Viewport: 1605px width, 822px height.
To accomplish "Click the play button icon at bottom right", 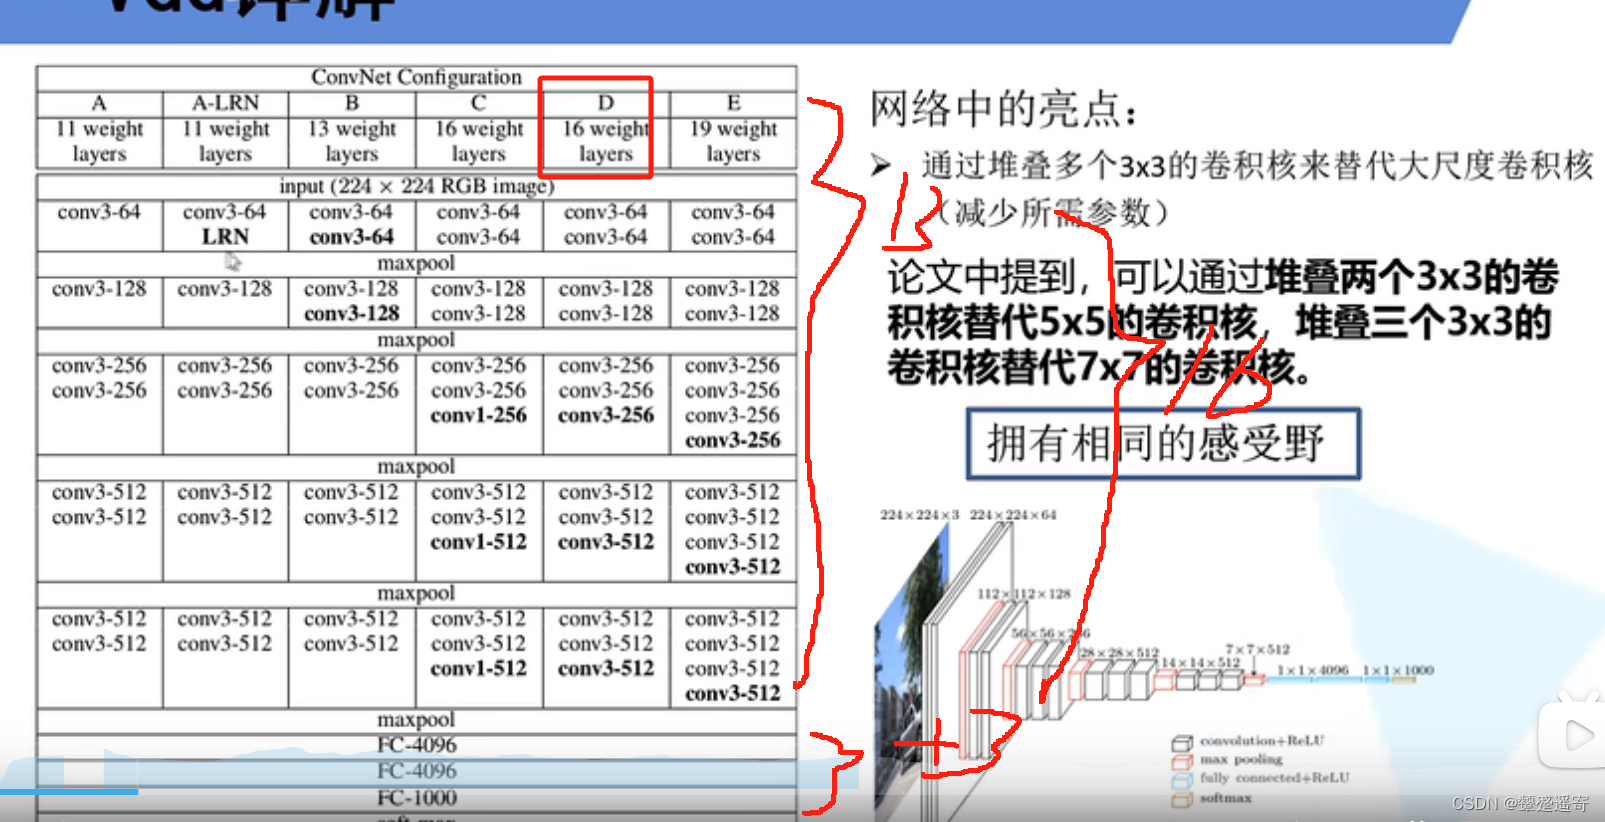I will coord(1578,736).
